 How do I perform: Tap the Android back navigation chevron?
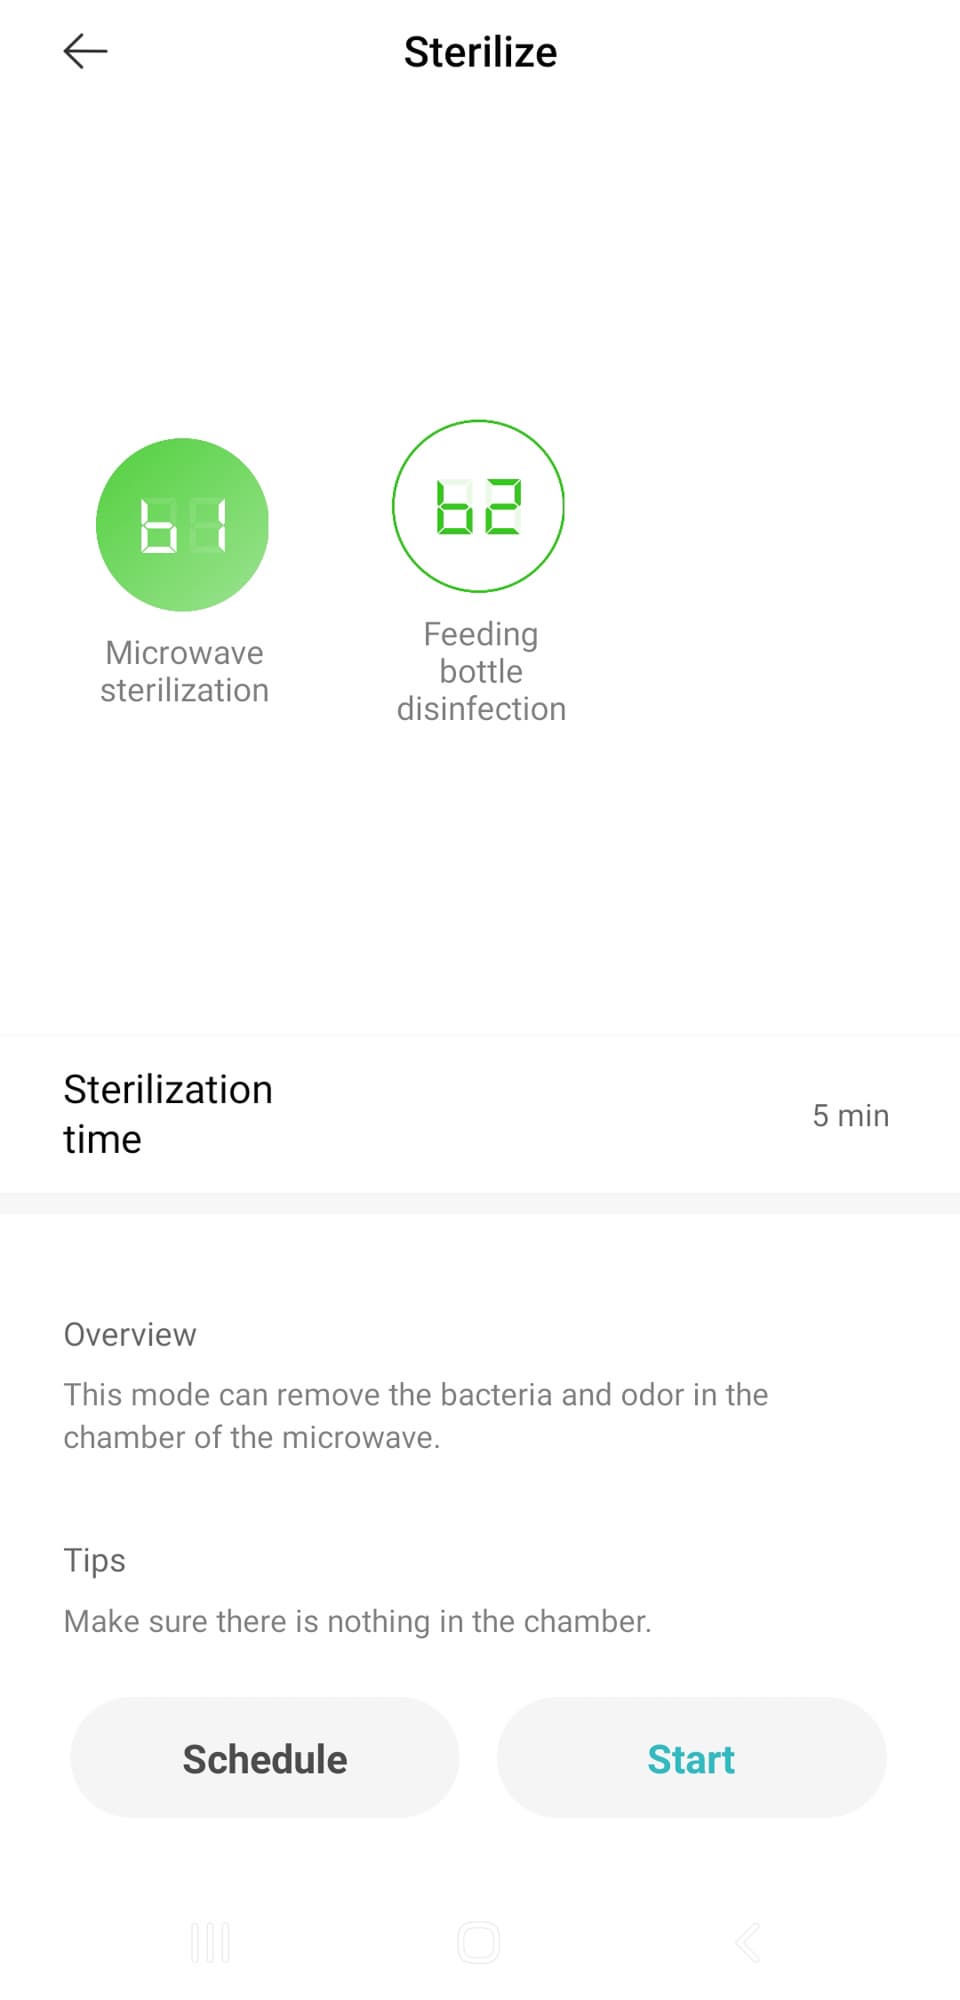748,1942
